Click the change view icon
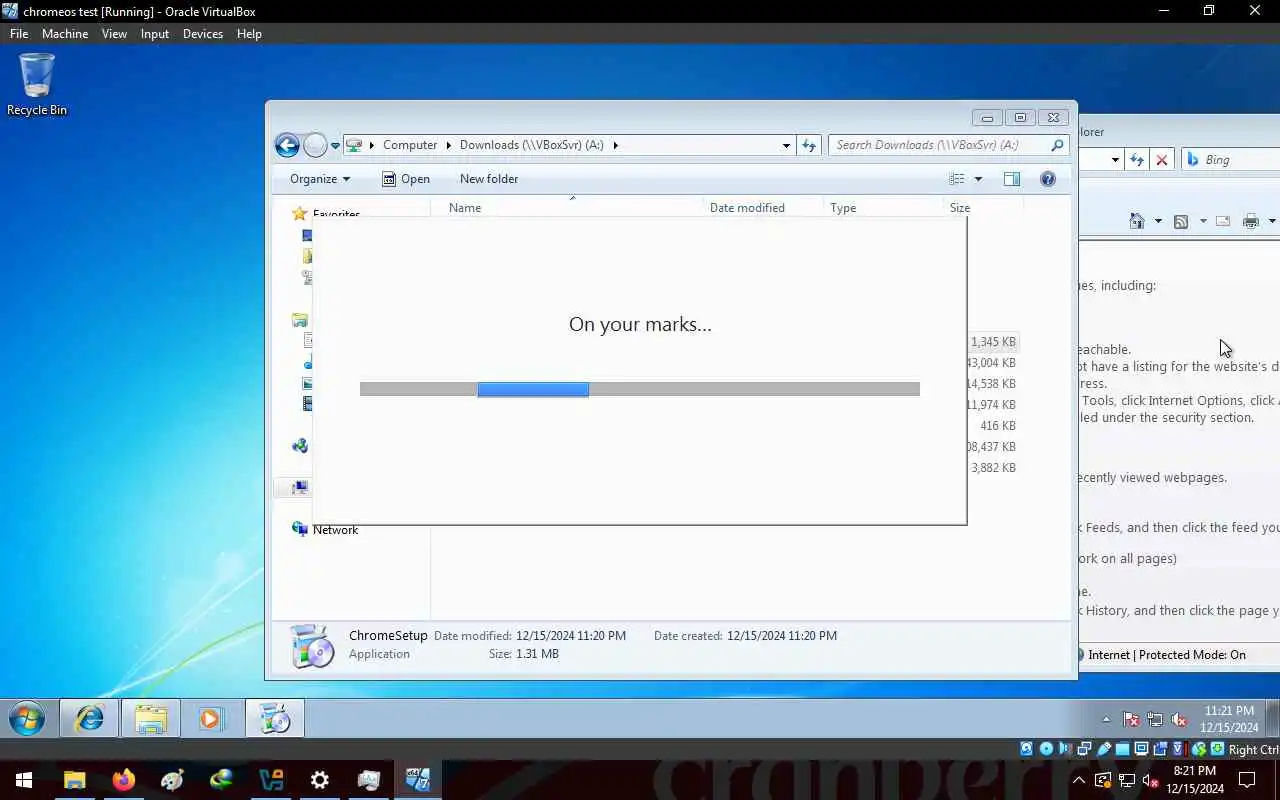The height and width of the screenshot is (800, 1280). click(x=957, y=179)
